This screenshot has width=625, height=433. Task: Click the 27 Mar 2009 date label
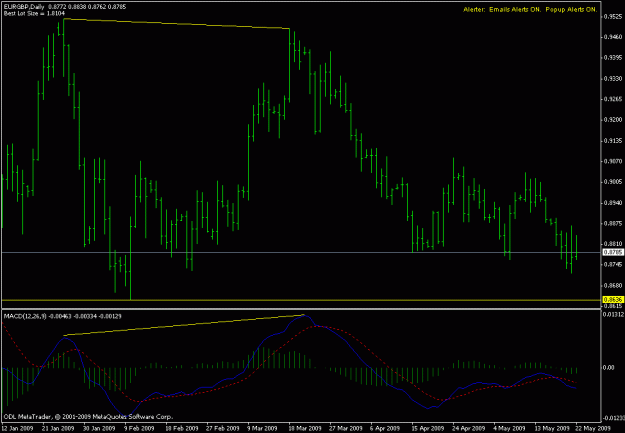(x=345, y=429)
